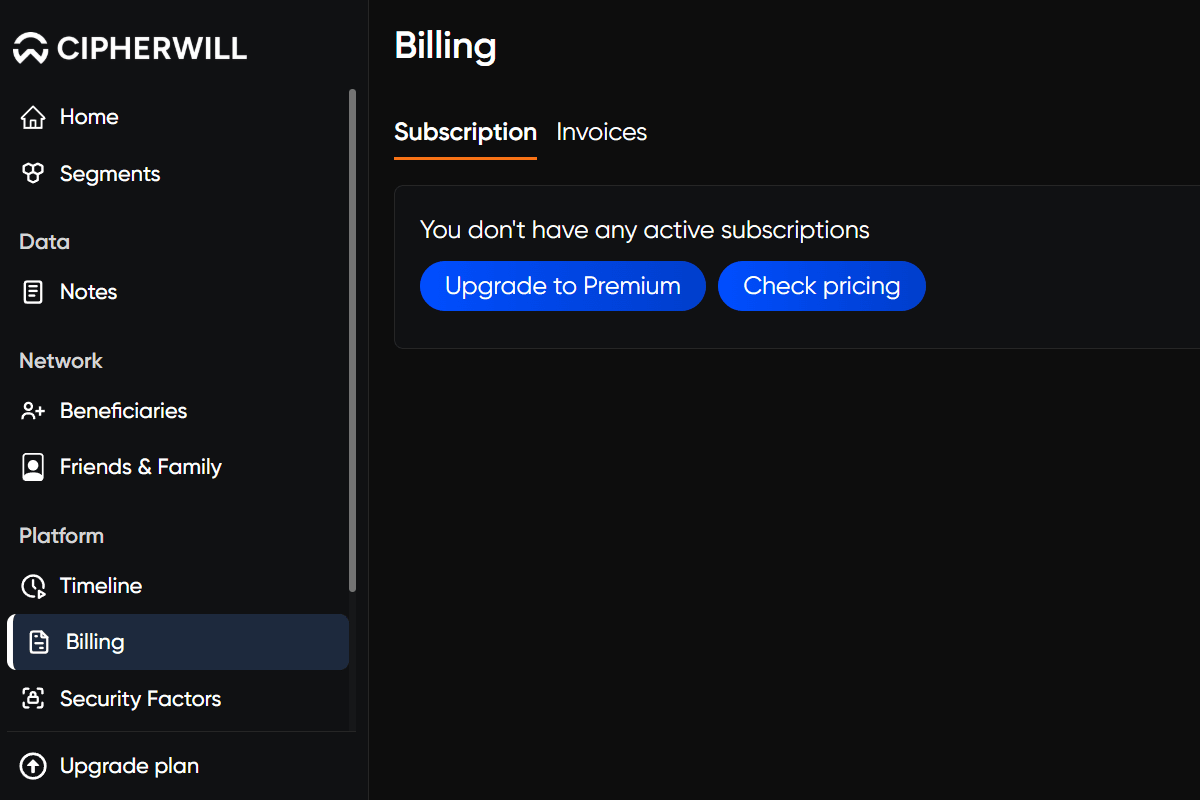Select the Segments icon in sidebar
The image size is (1200, 800).
click(x=33, y=174)
